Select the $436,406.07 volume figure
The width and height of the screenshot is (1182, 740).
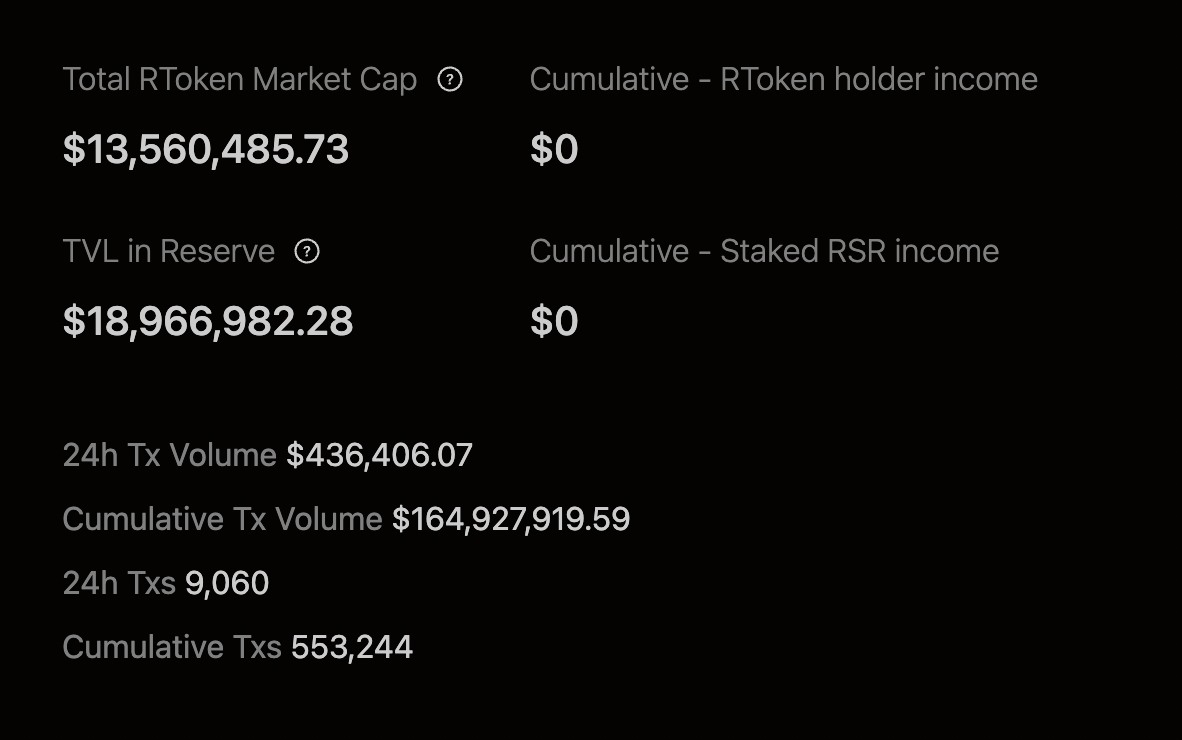click(x=379, y=455)
